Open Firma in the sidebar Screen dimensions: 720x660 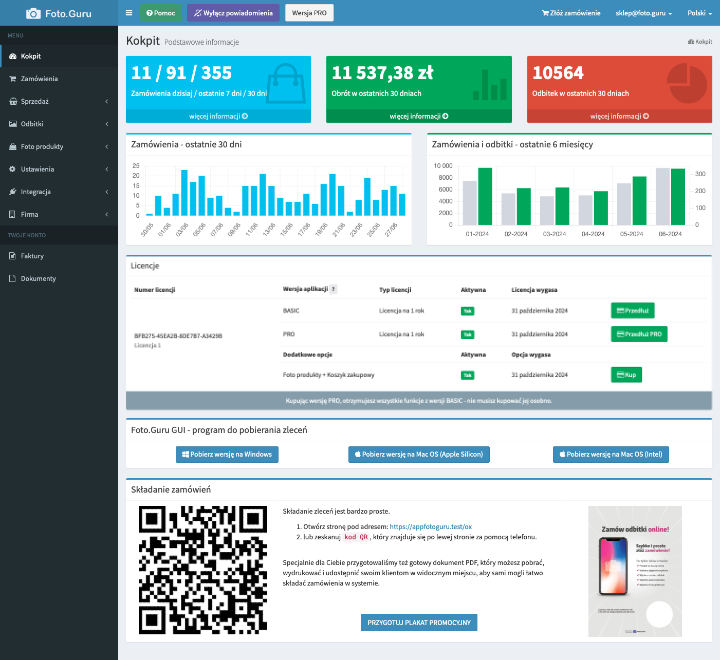pyautogui.click(x=59, y=214)
